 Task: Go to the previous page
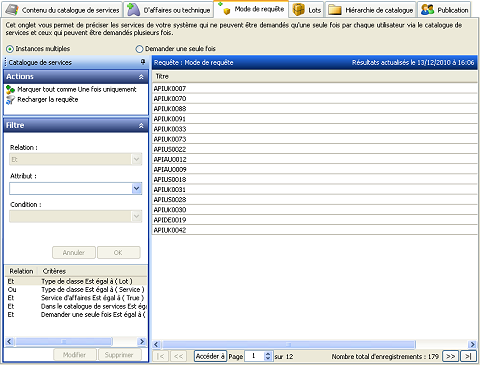click(178, 356)
